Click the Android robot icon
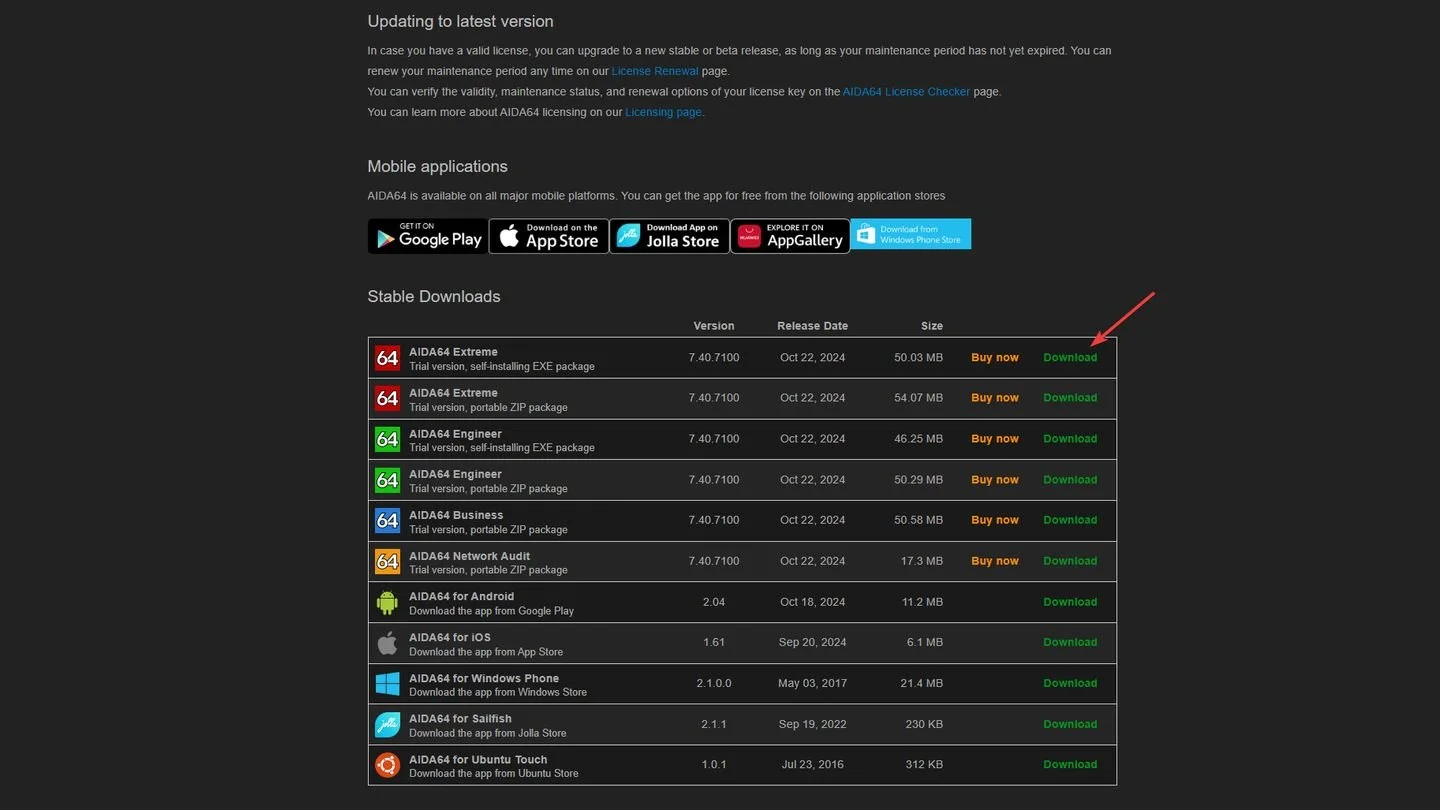This screenshot has height=810, width=1440. [387, 602]
